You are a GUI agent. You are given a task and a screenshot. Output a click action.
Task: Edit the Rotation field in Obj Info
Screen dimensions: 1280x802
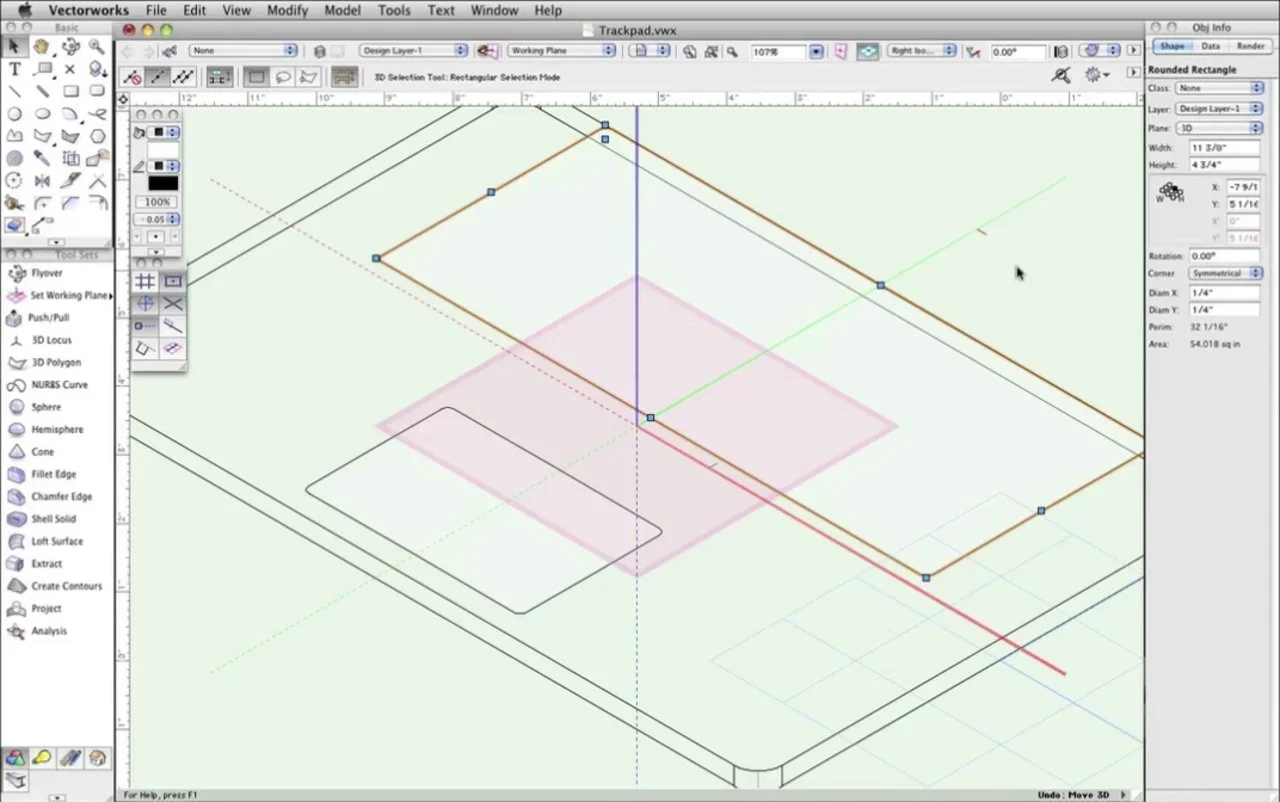1224,256
